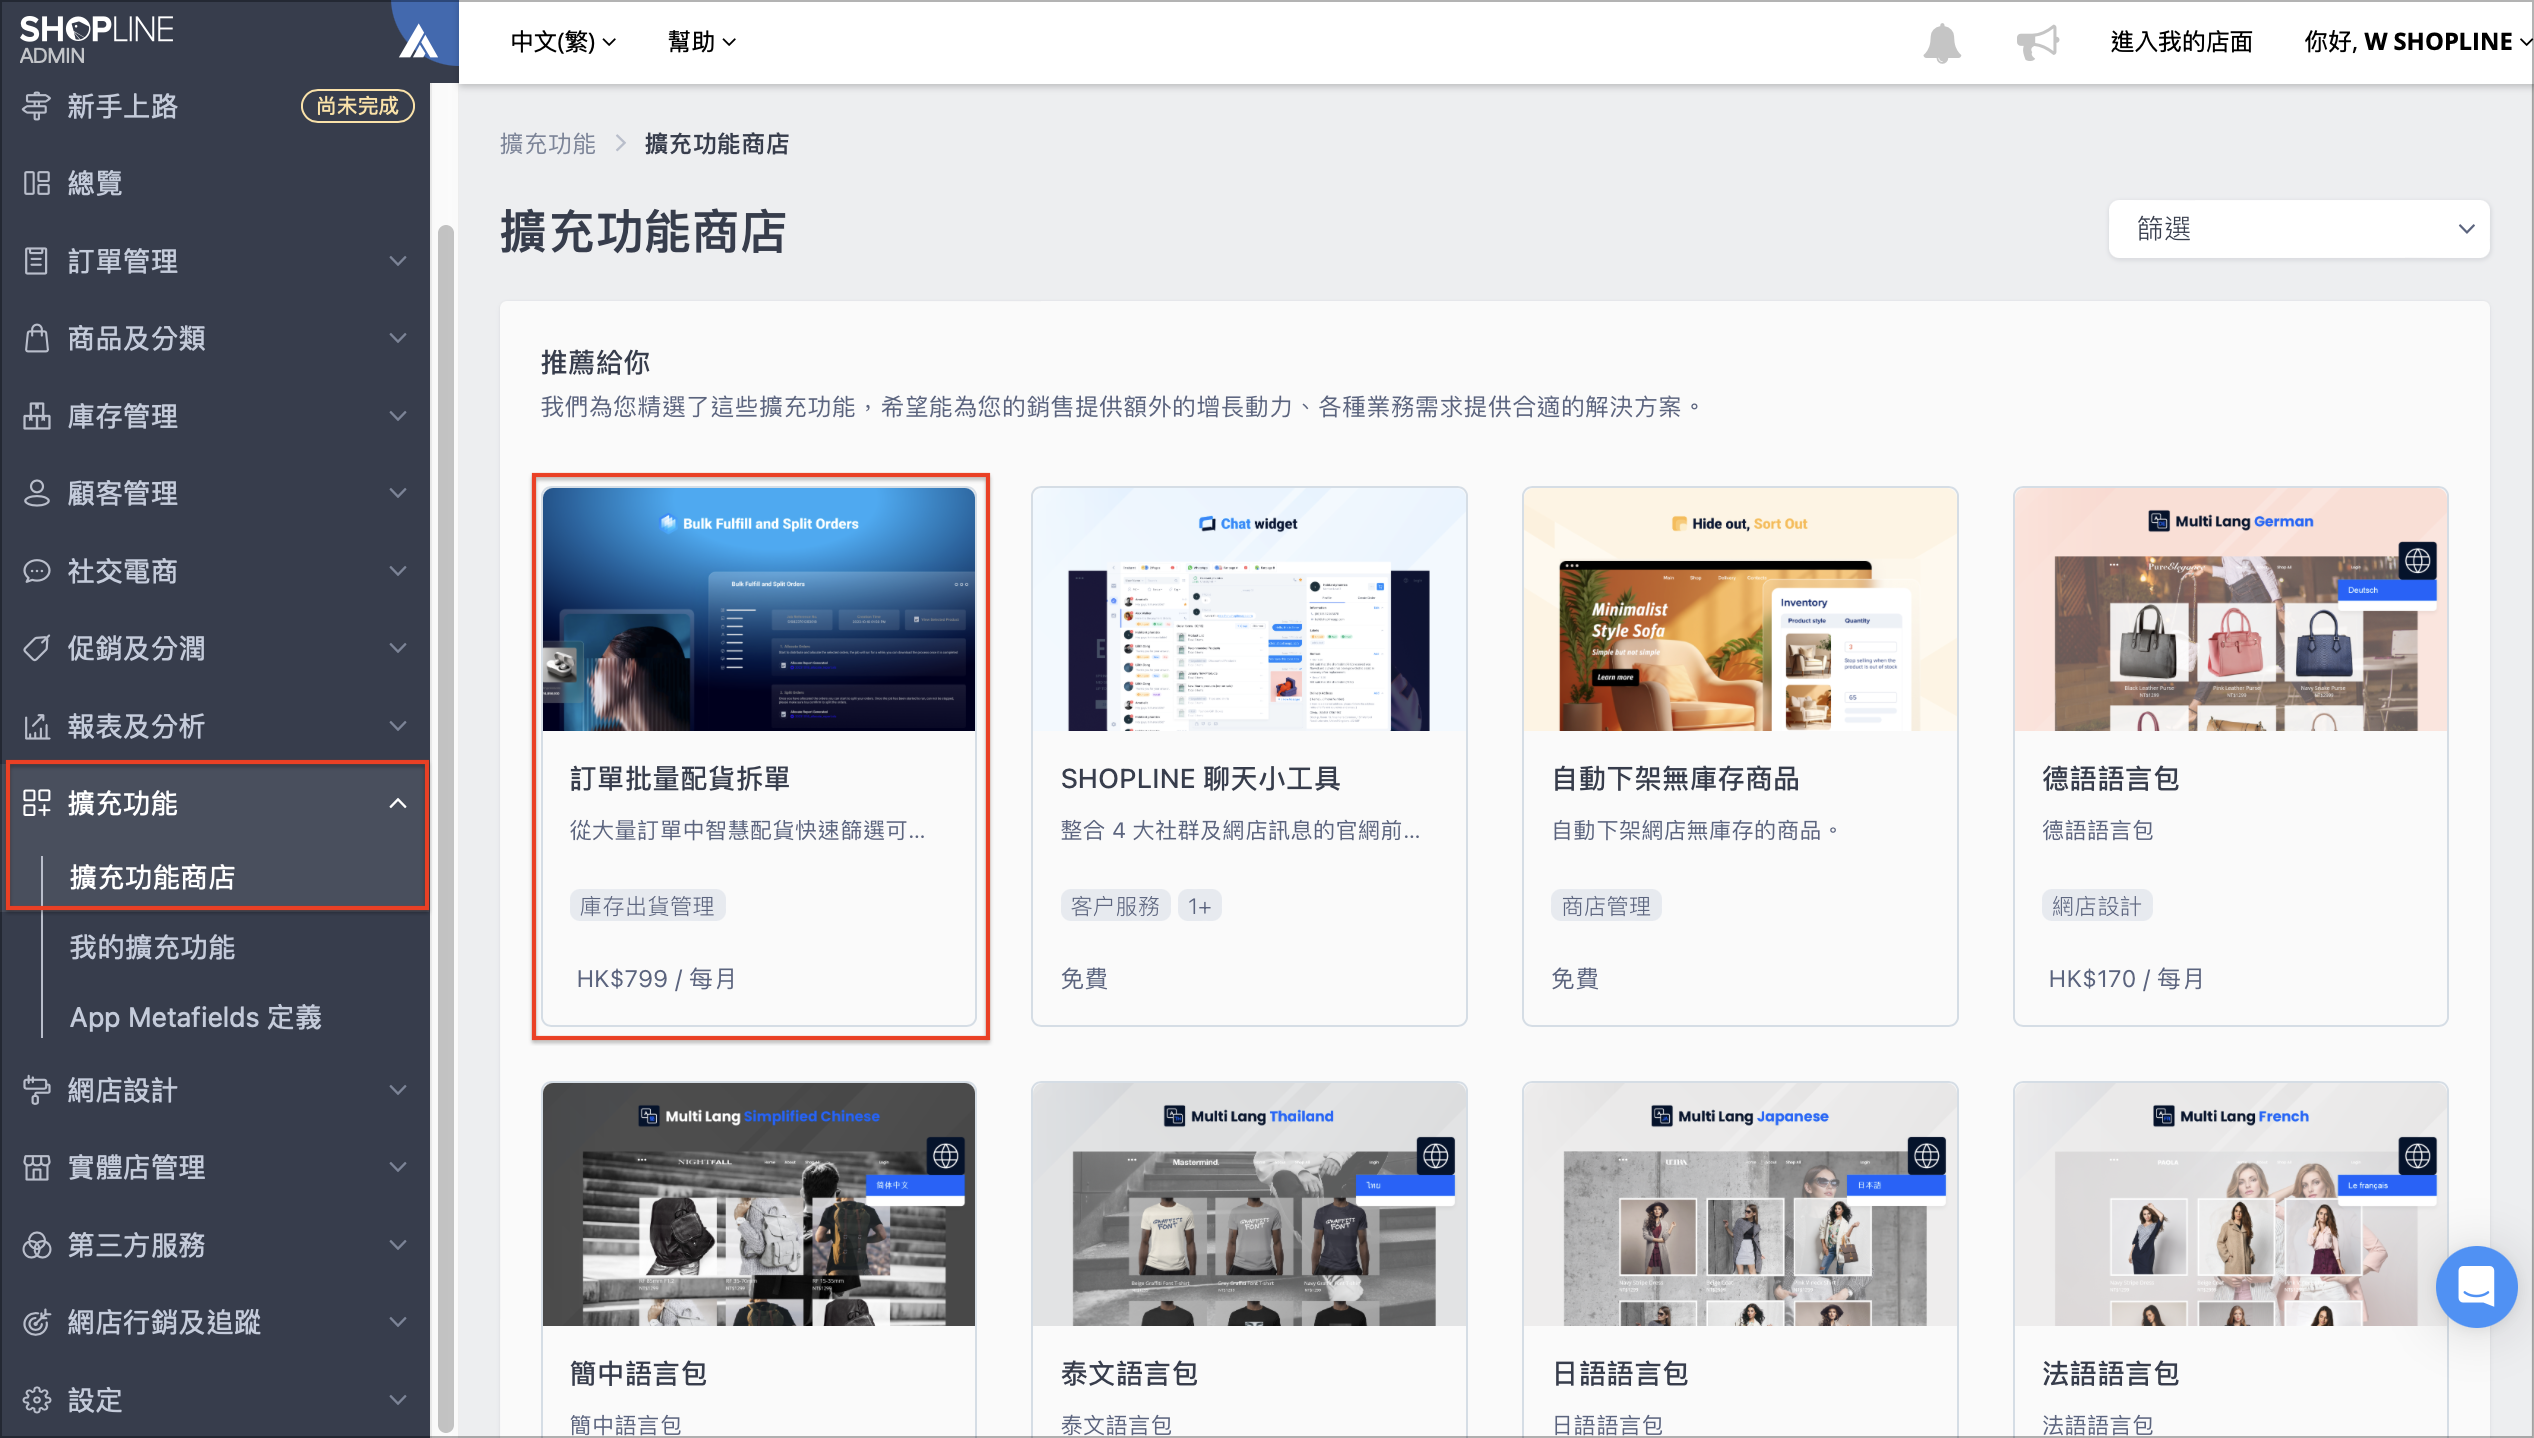Click the SHOPLINE Admin logo
Screen dimensions: 2534x1438
click(96, 40)
